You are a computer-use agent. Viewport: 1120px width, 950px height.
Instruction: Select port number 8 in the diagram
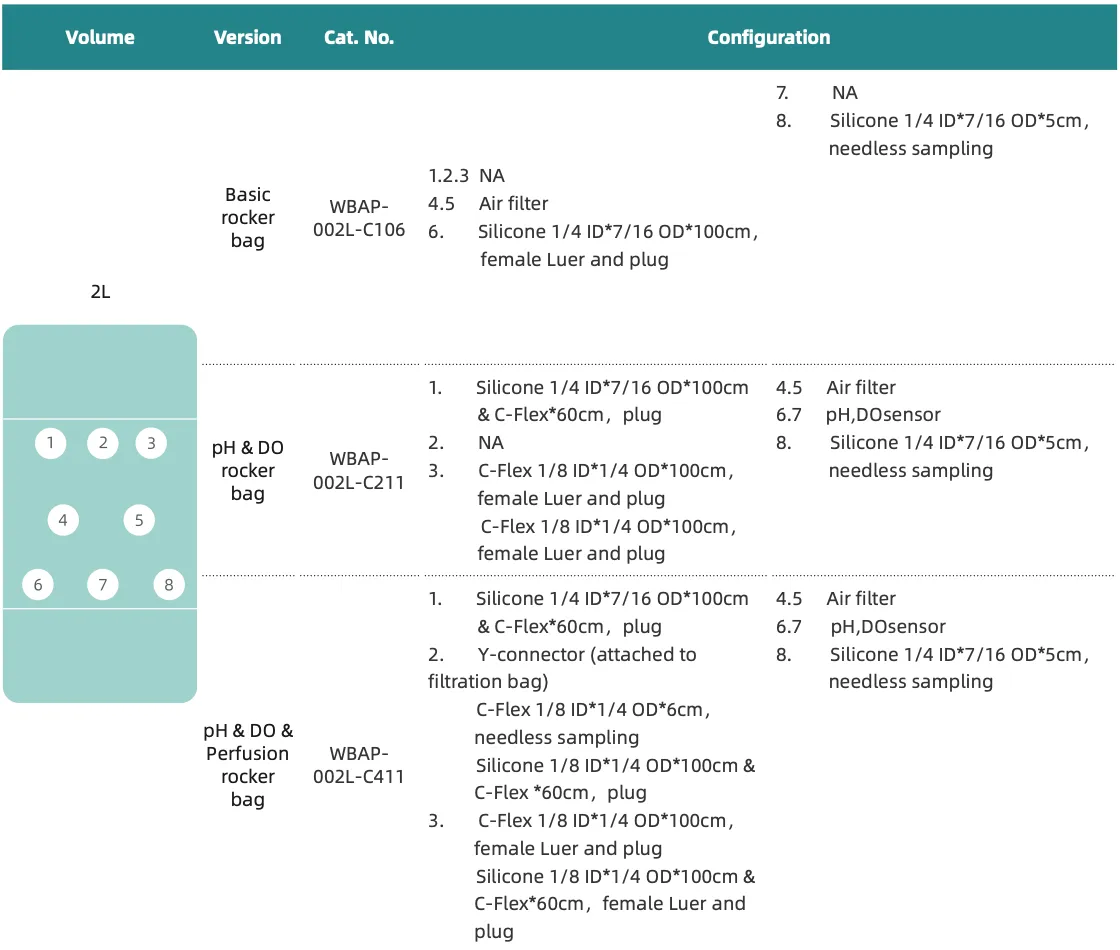(169, 585)
